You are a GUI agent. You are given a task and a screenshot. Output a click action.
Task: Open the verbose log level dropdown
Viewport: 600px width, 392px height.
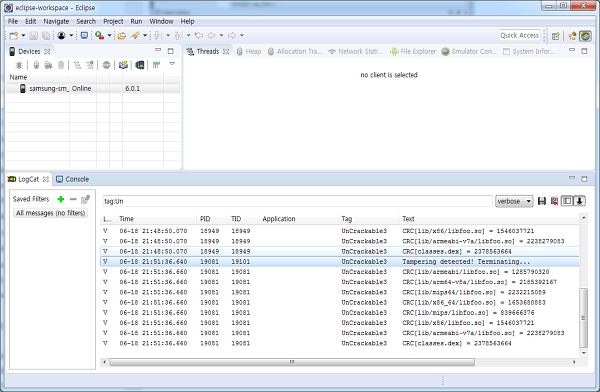(514, 201)
